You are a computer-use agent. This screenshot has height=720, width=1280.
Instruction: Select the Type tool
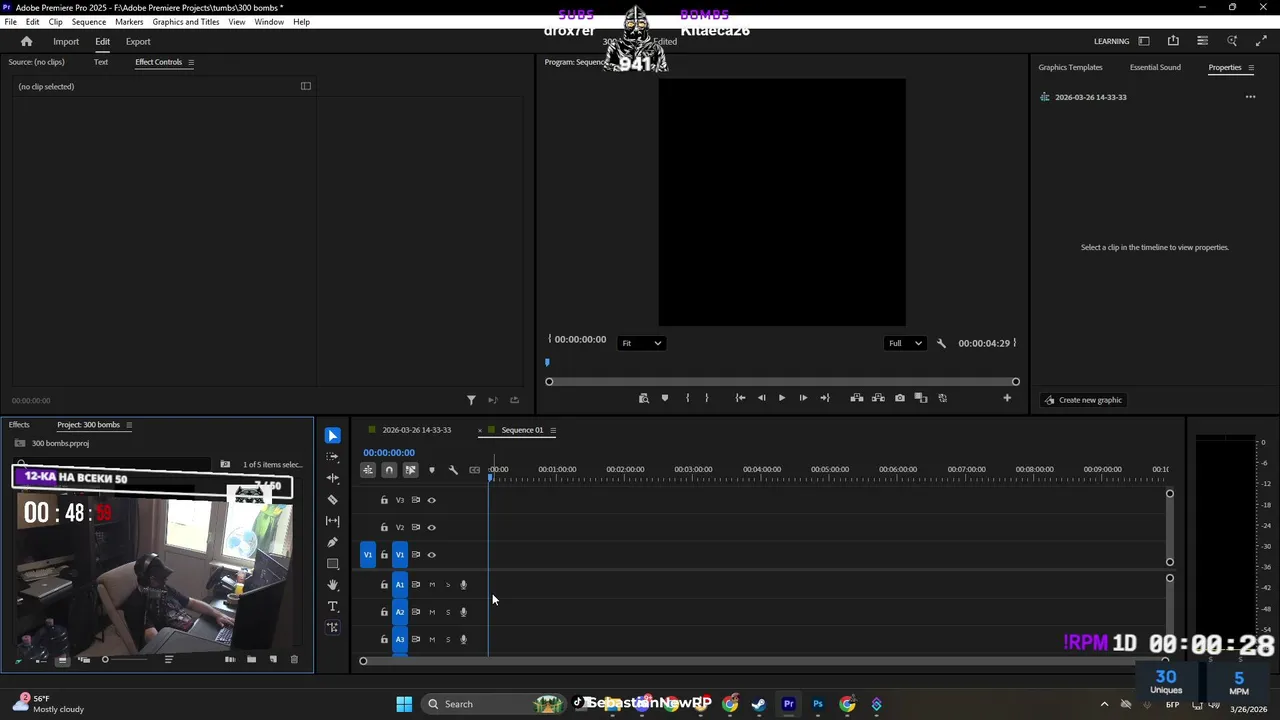pos(333,607)
